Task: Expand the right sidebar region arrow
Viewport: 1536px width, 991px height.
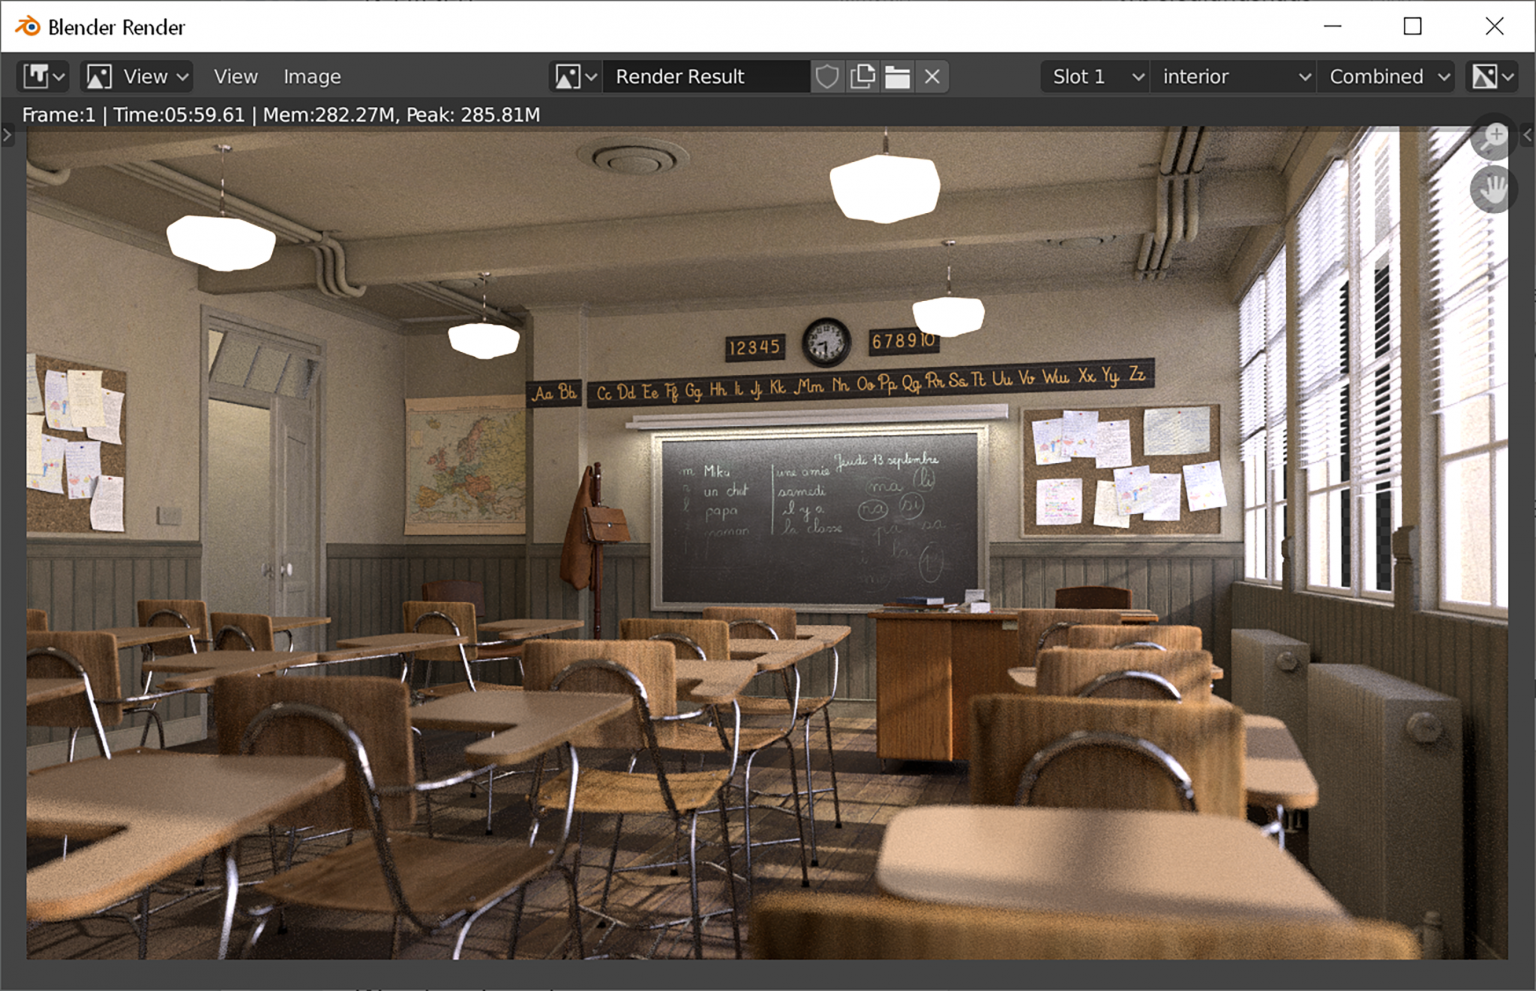Action: 1527,135
